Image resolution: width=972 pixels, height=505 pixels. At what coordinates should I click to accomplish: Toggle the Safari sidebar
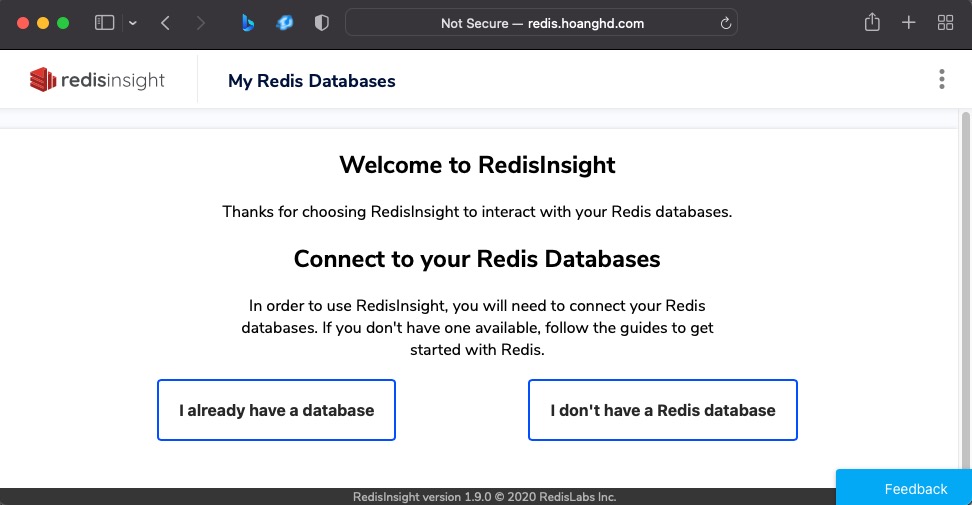(104, 23)
